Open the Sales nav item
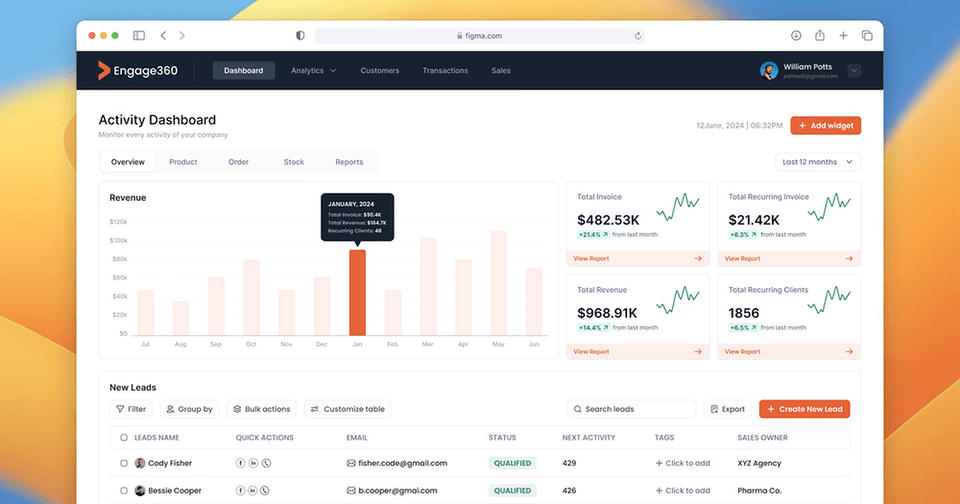The image size is (960, 504). tap(501, 70)
